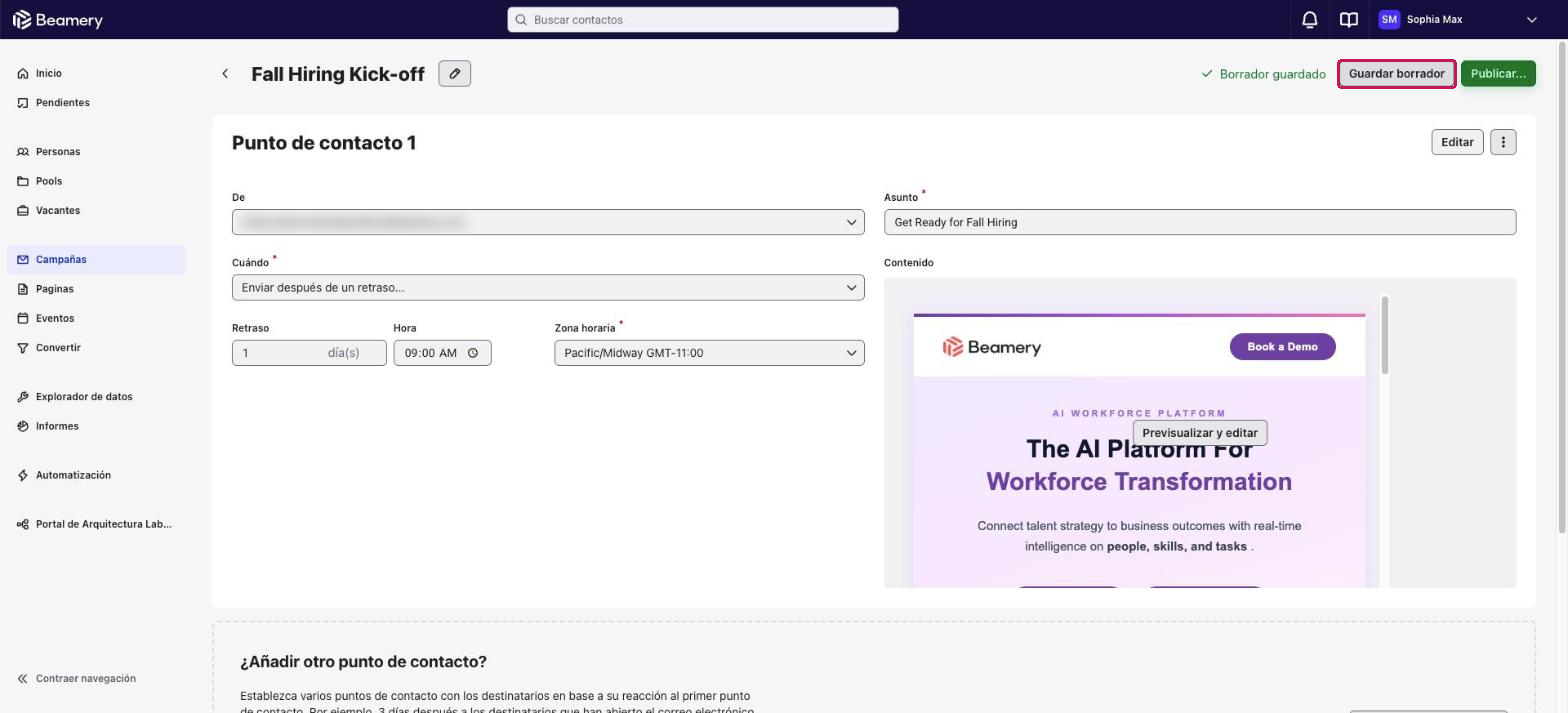This screenshot has width=1568, height=713.
Task: Open the time picker clock icon
Action: (473, 353)
